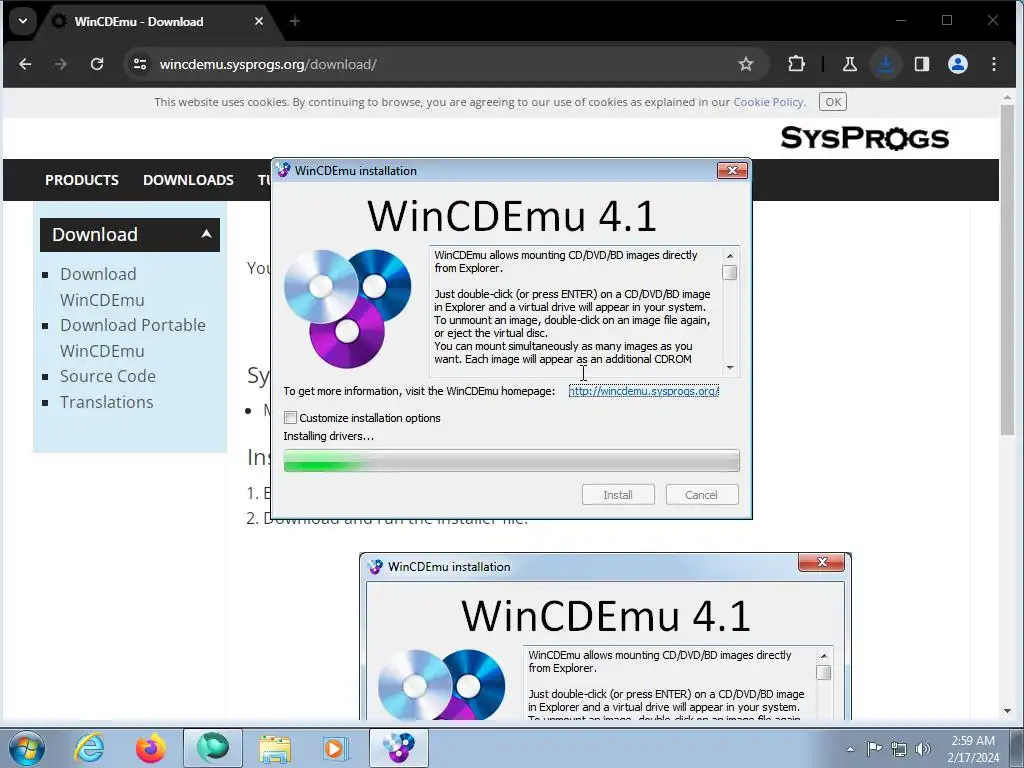Click the installer screenshot image on webpage
Screen dimensions: 1024x768
point(605,637)
